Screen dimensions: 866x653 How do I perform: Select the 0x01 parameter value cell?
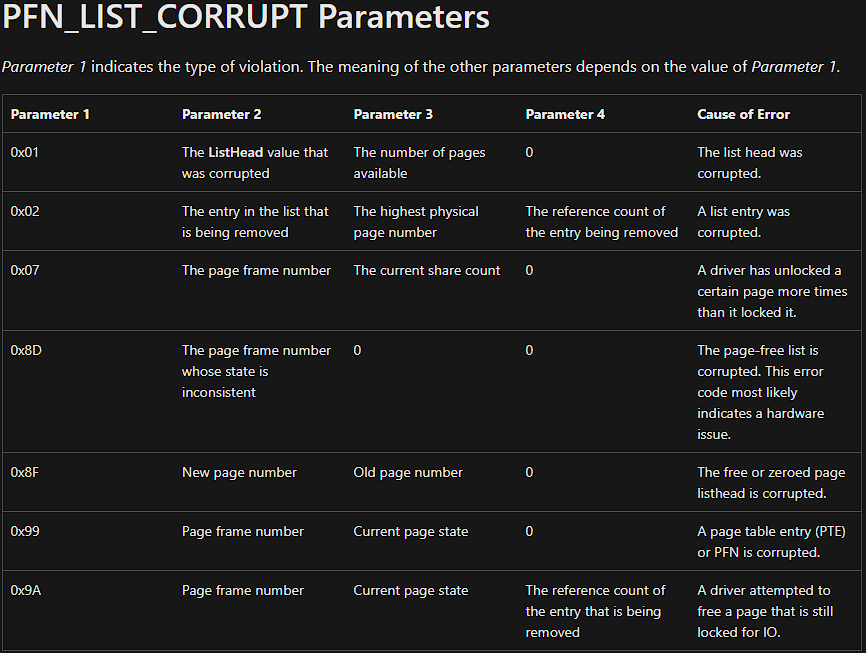coord(25,152)
